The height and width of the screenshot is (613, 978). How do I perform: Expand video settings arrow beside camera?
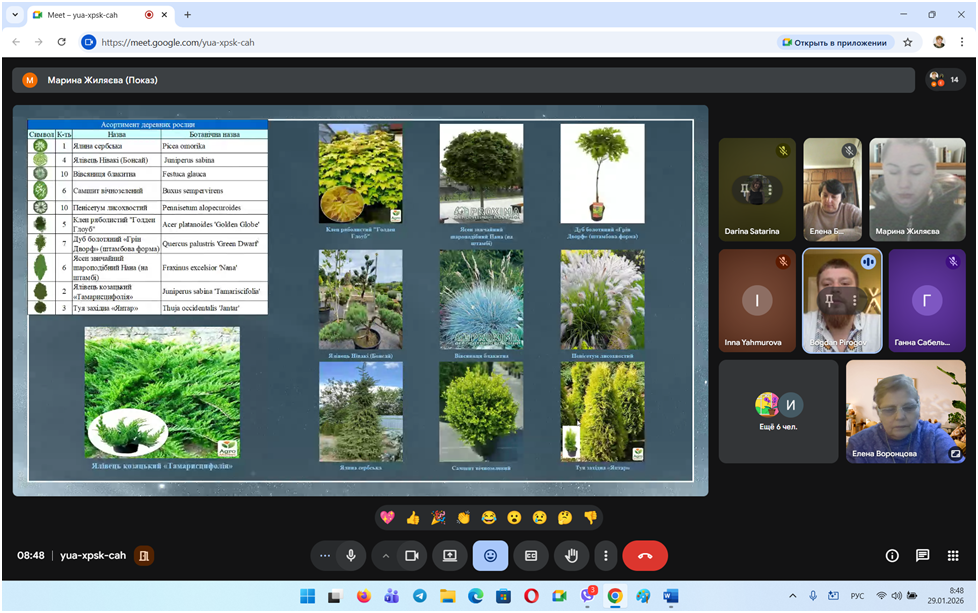(x=386, y=555)
